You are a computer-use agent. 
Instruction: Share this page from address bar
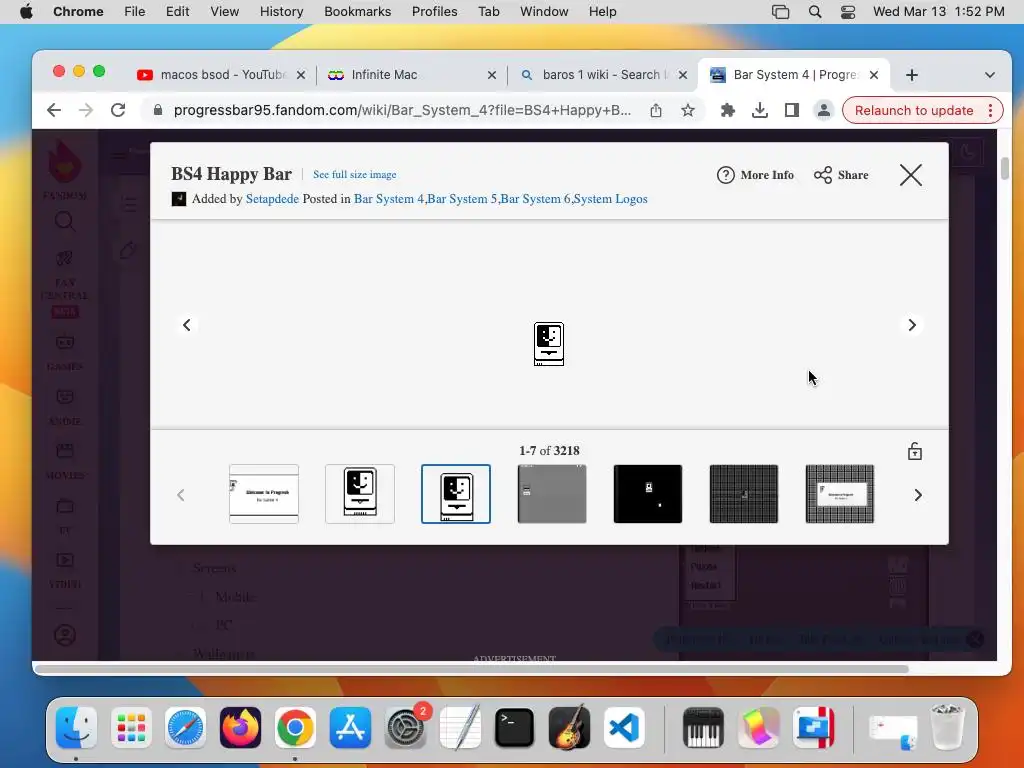coord(656,110)
